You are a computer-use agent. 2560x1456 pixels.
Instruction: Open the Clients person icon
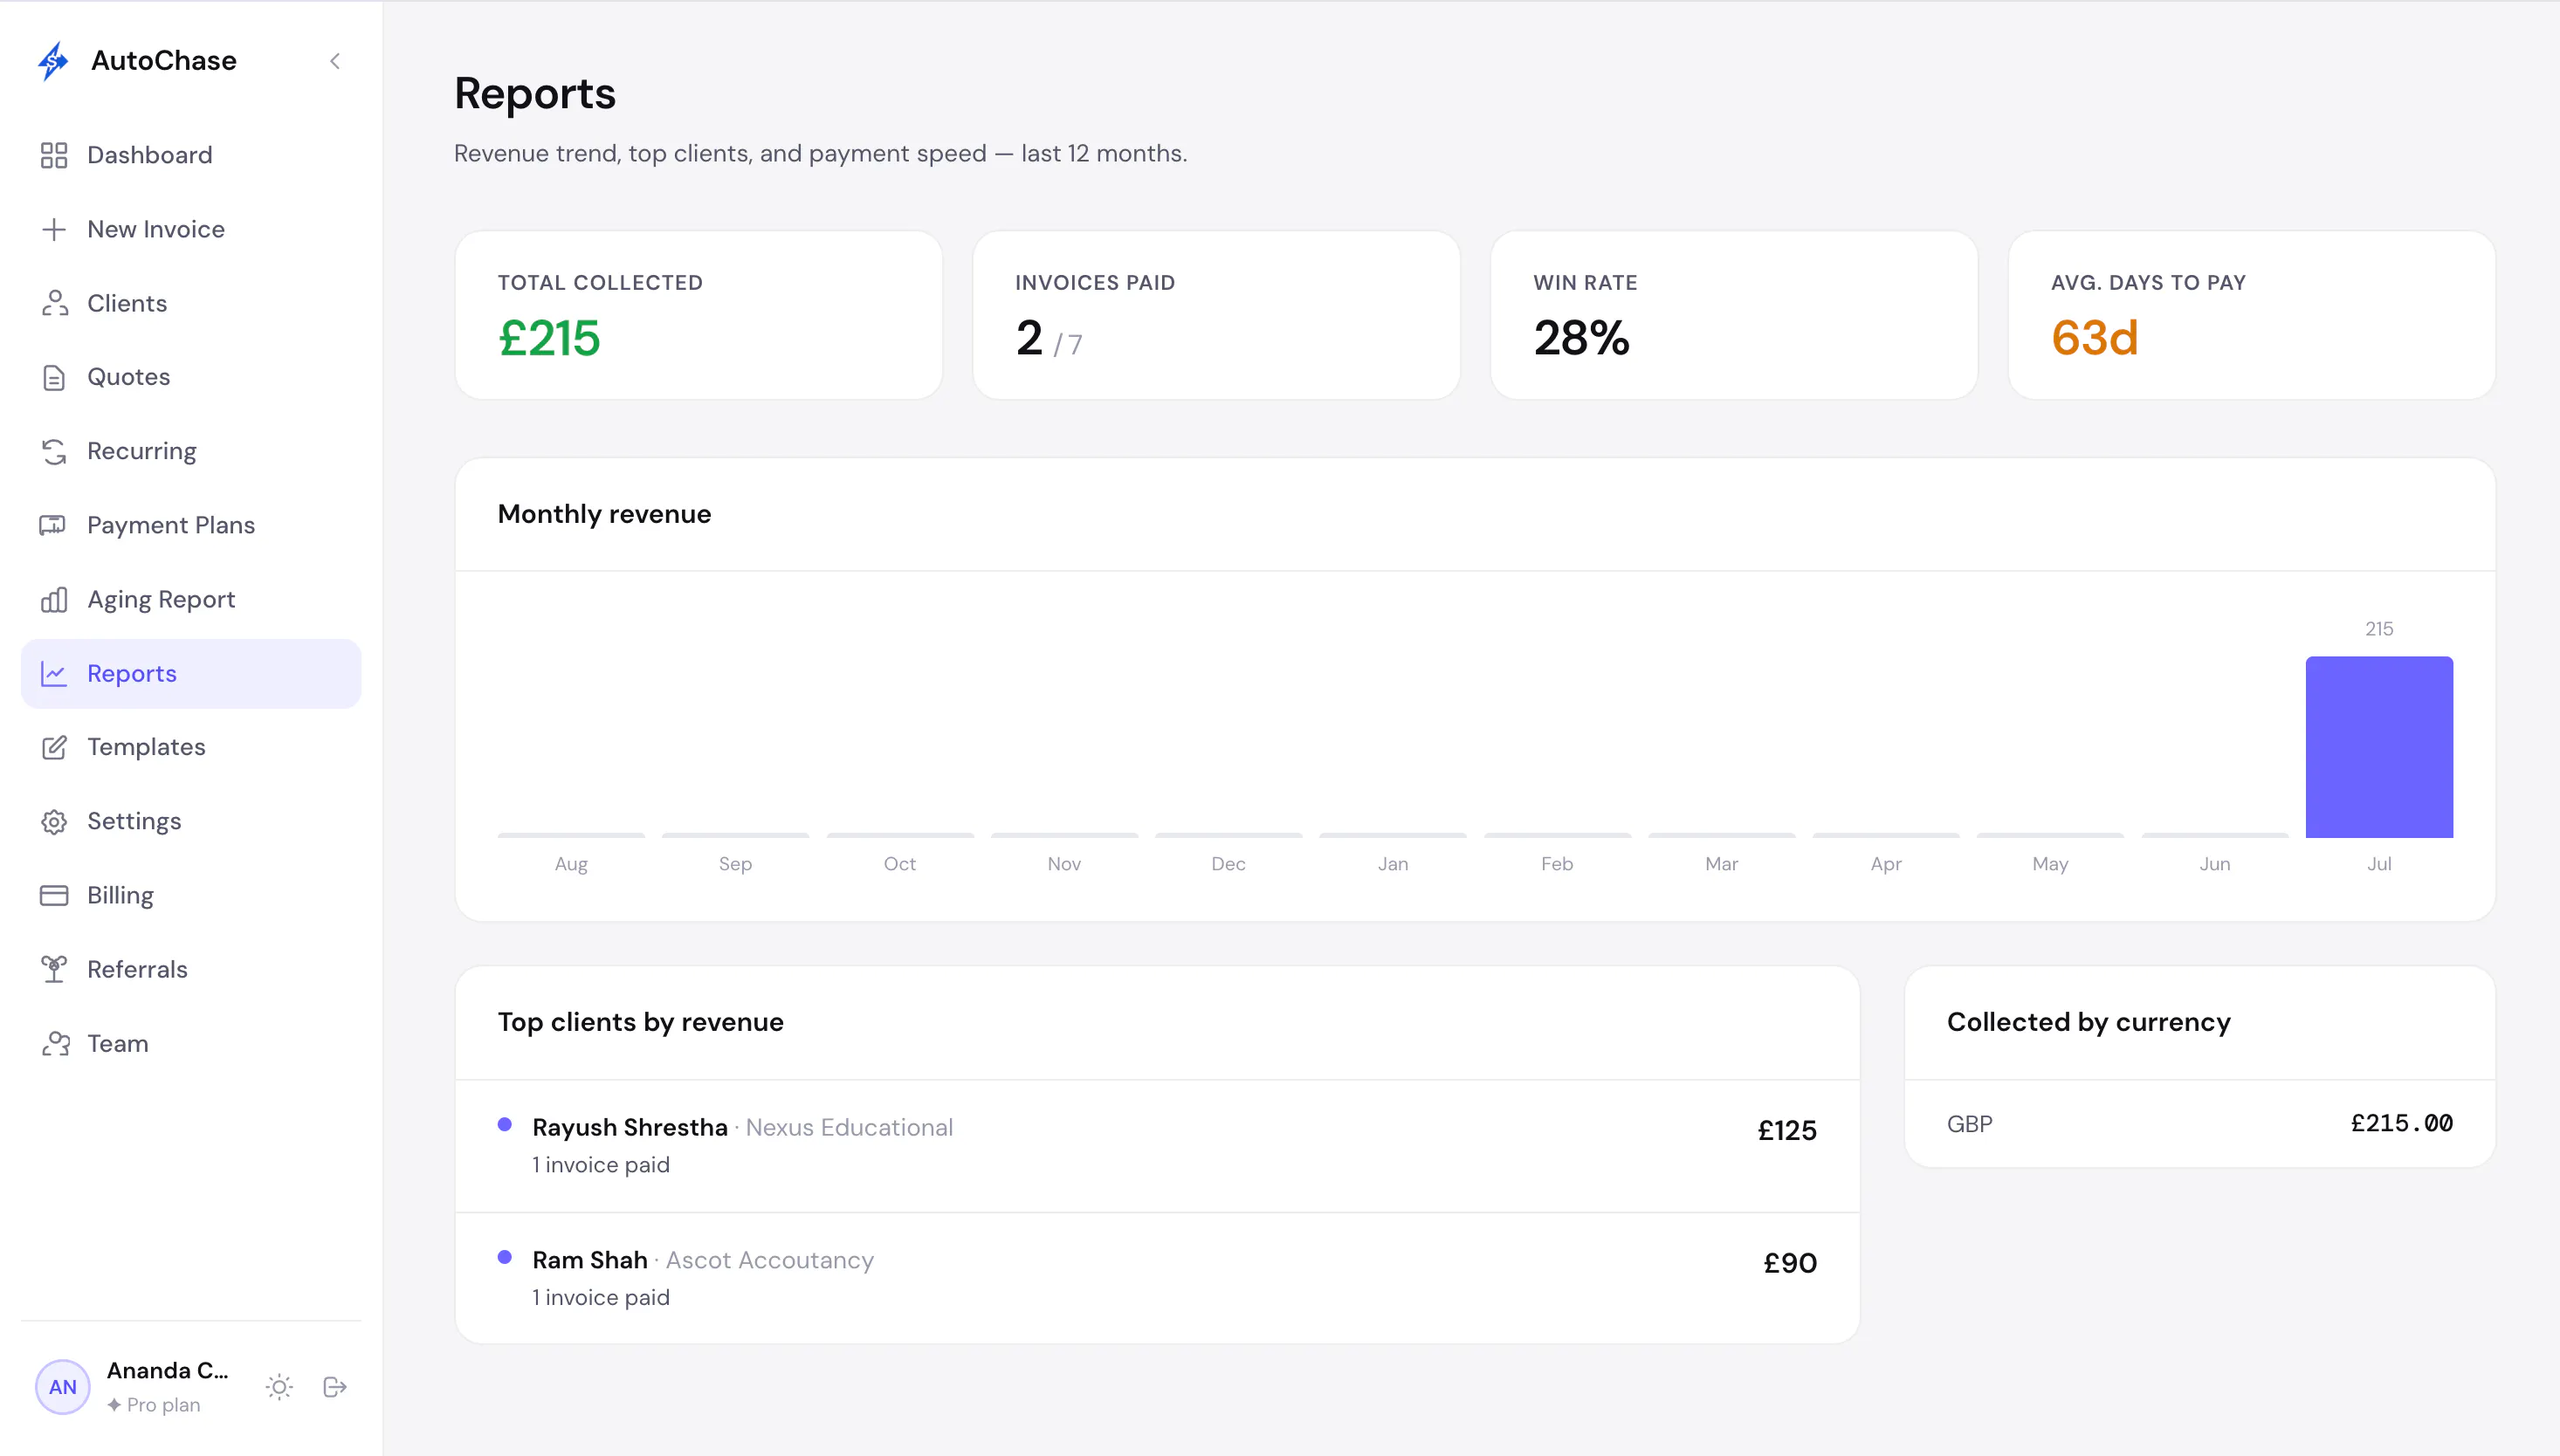click(54, 303)
